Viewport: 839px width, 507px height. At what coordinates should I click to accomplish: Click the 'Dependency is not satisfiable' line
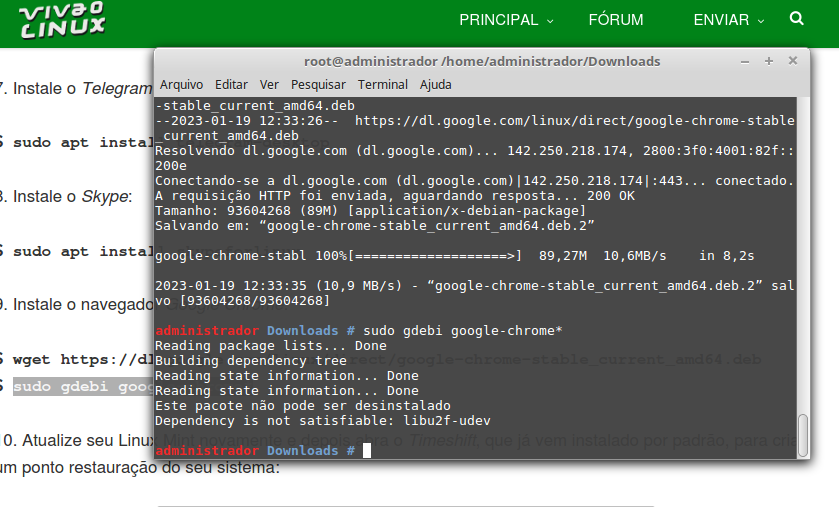click(x=323, y=421)
